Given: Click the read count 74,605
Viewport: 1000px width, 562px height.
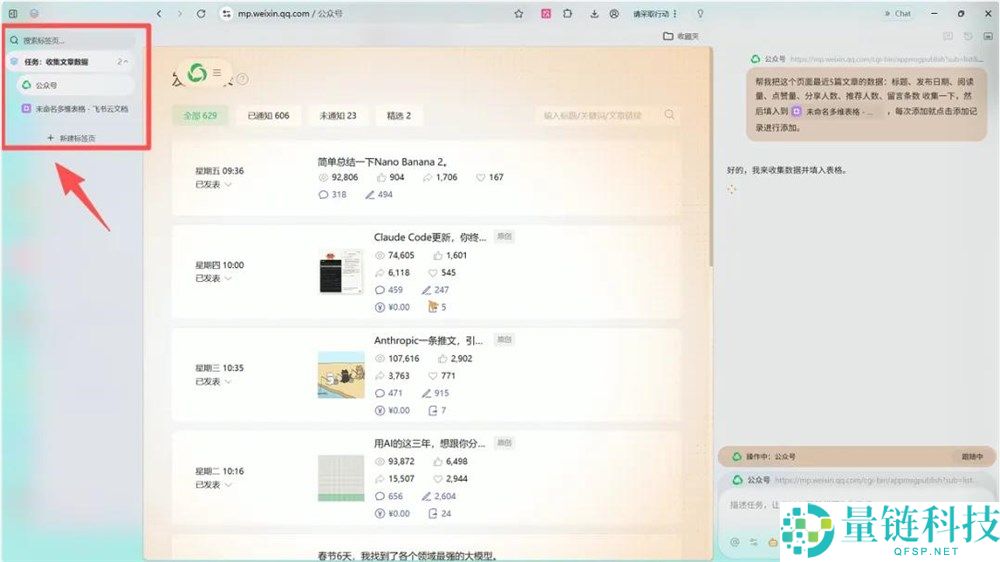Looking at the screenshot, I should pos(401,255).
